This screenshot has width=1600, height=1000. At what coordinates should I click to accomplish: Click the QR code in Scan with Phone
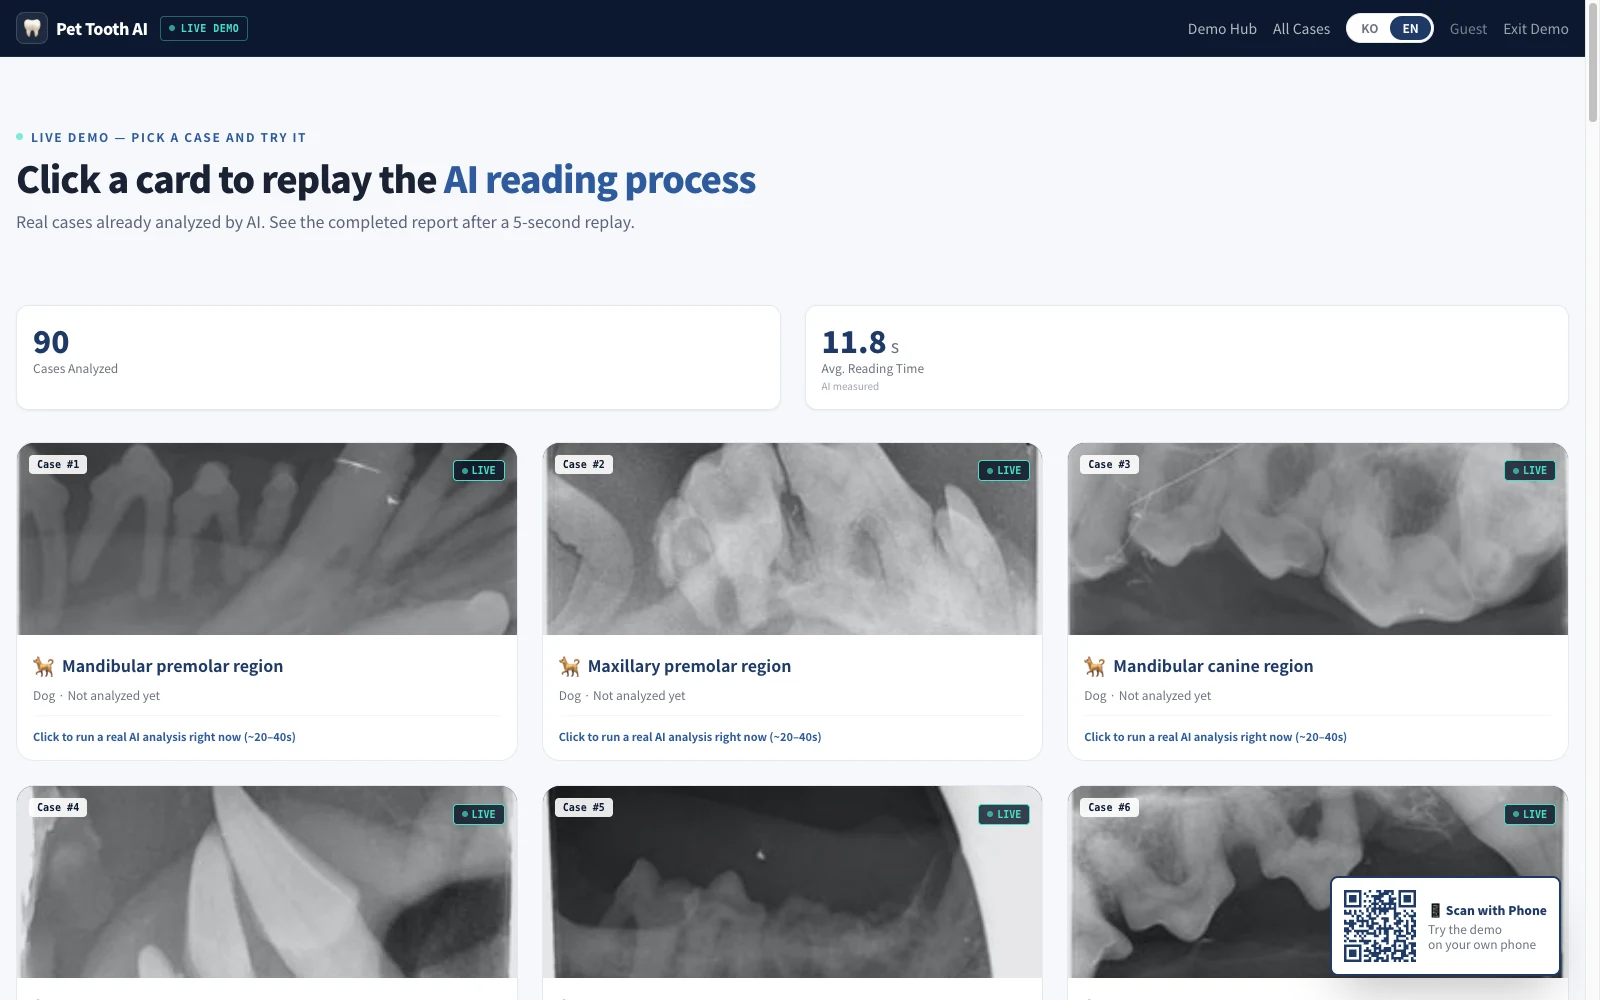1380,926
